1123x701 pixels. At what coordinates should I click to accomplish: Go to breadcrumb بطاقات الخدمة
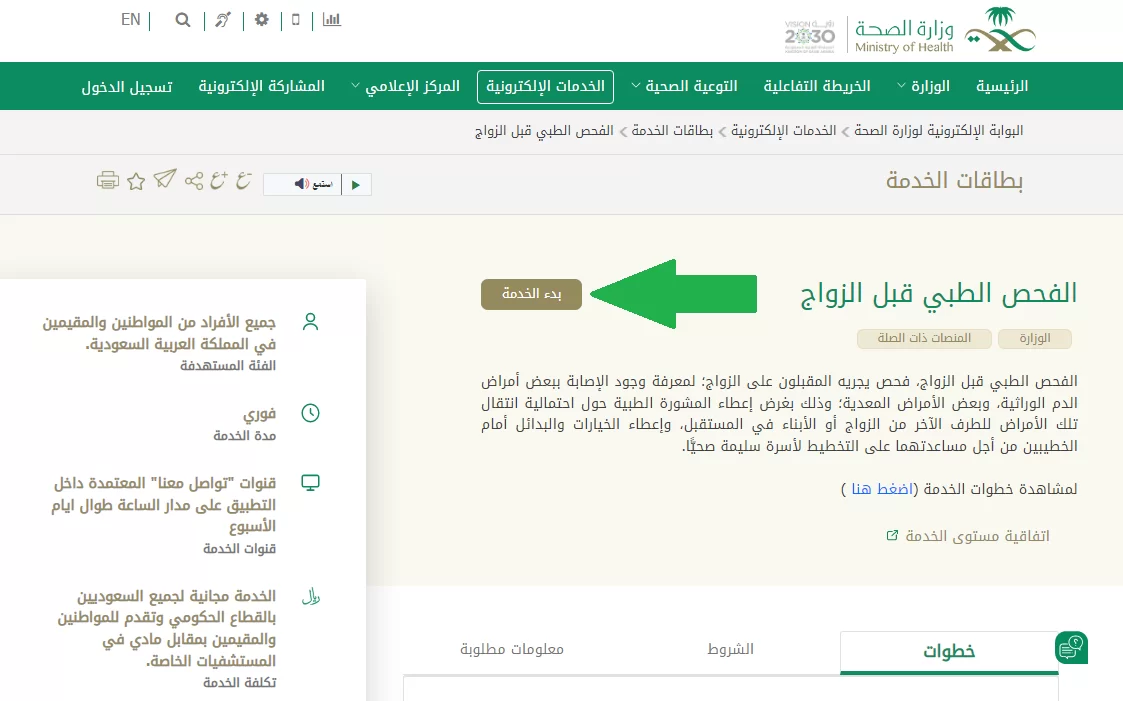[672, 130]
